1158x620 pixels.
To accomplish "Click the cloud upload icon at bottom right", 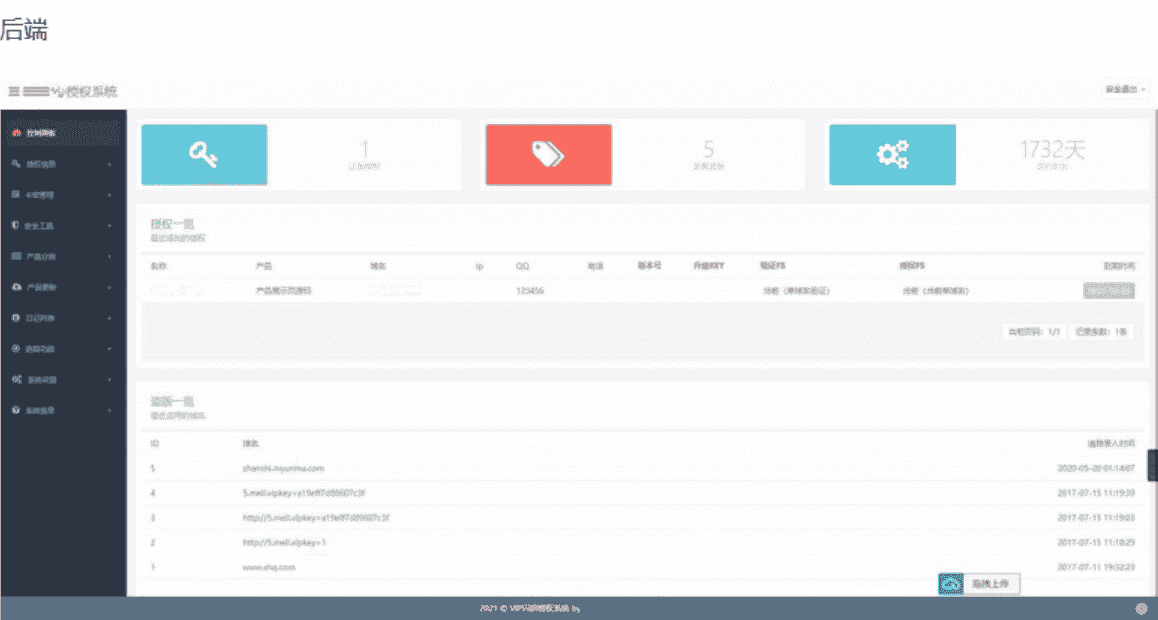I will tap(951, 584).
